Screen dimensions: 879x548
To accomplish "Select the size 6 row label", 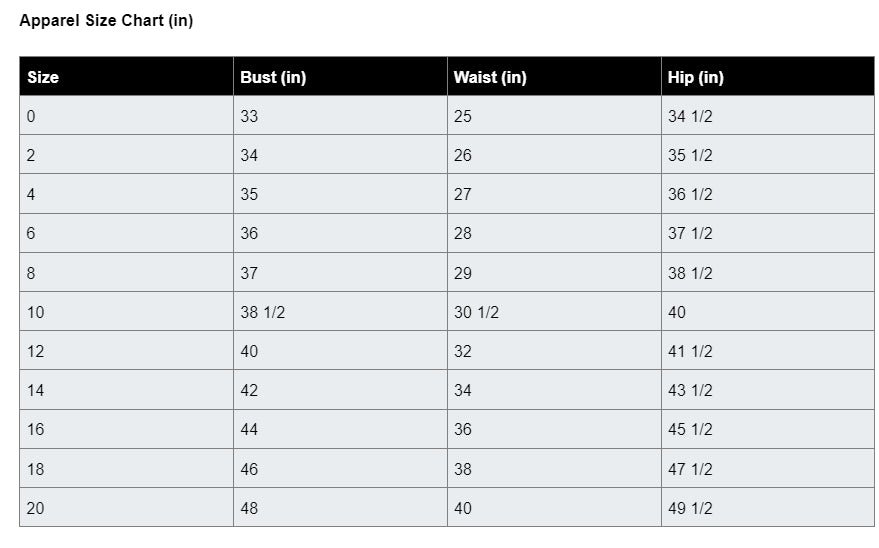I will [31, 233].
